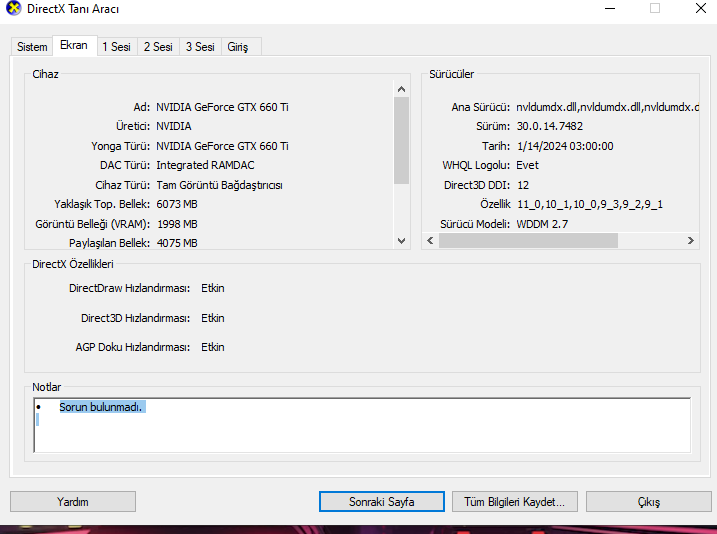Click the 'Sorun bulunmadı.' note text
This screenshot has height=534, width=717.
(101, 407)
